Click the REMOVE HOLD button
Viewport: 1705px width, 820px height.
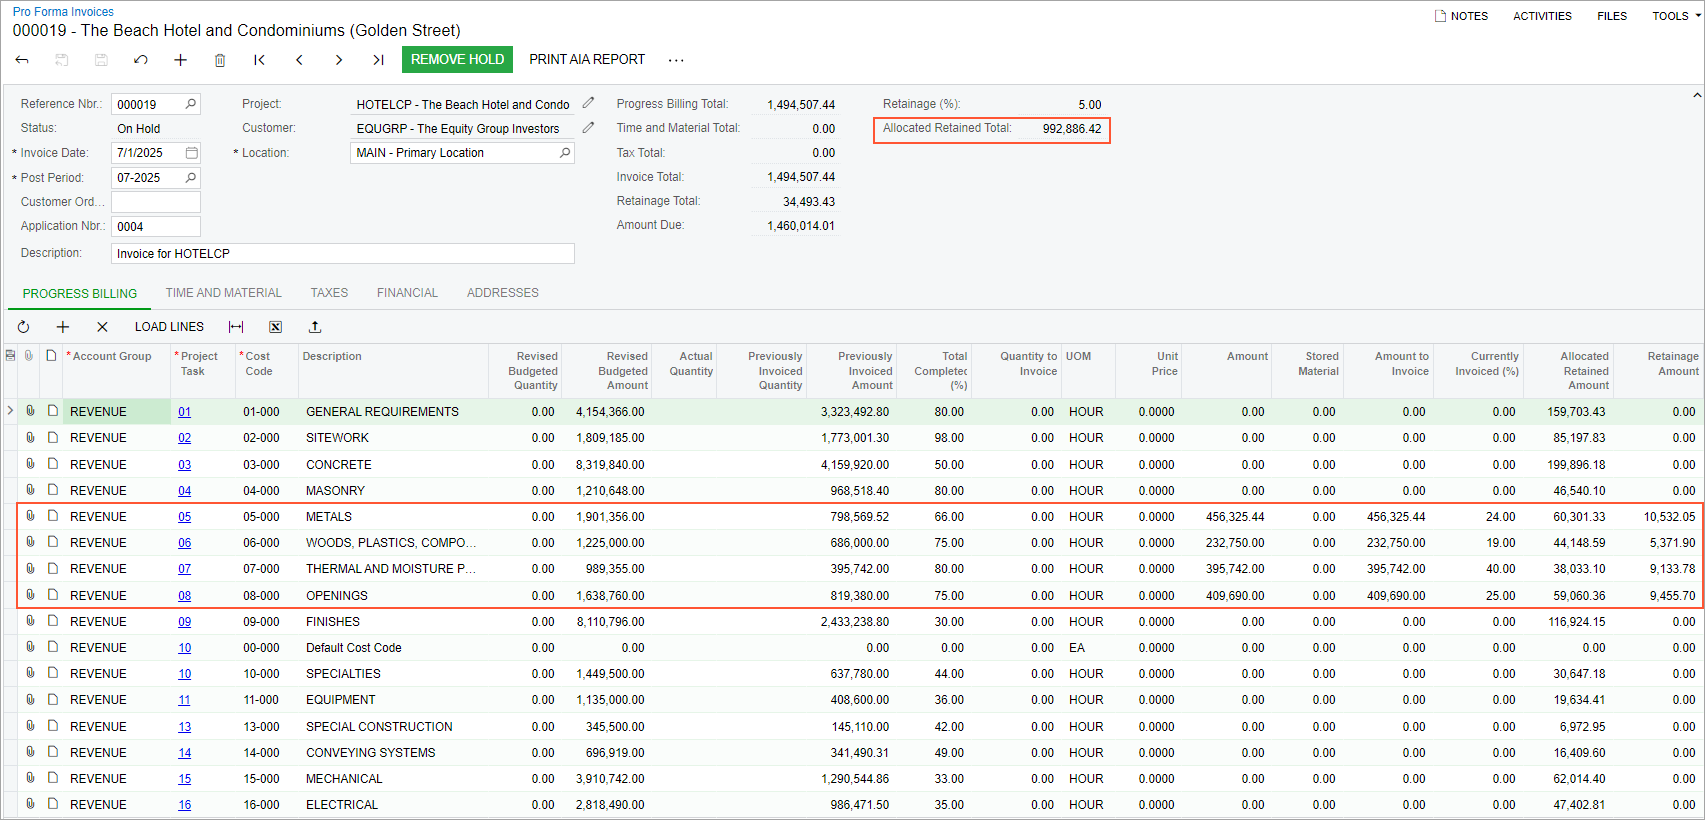(457, 60)
